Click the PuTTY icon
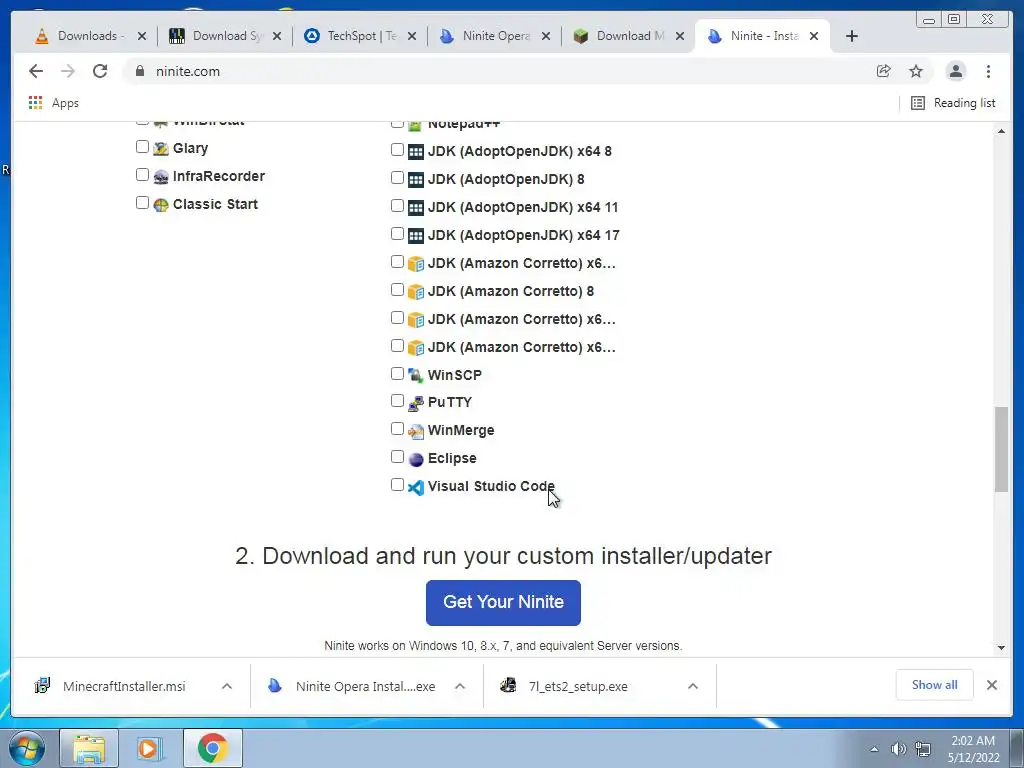Screen dimensions: 1024x768 [x=415, y=404]
